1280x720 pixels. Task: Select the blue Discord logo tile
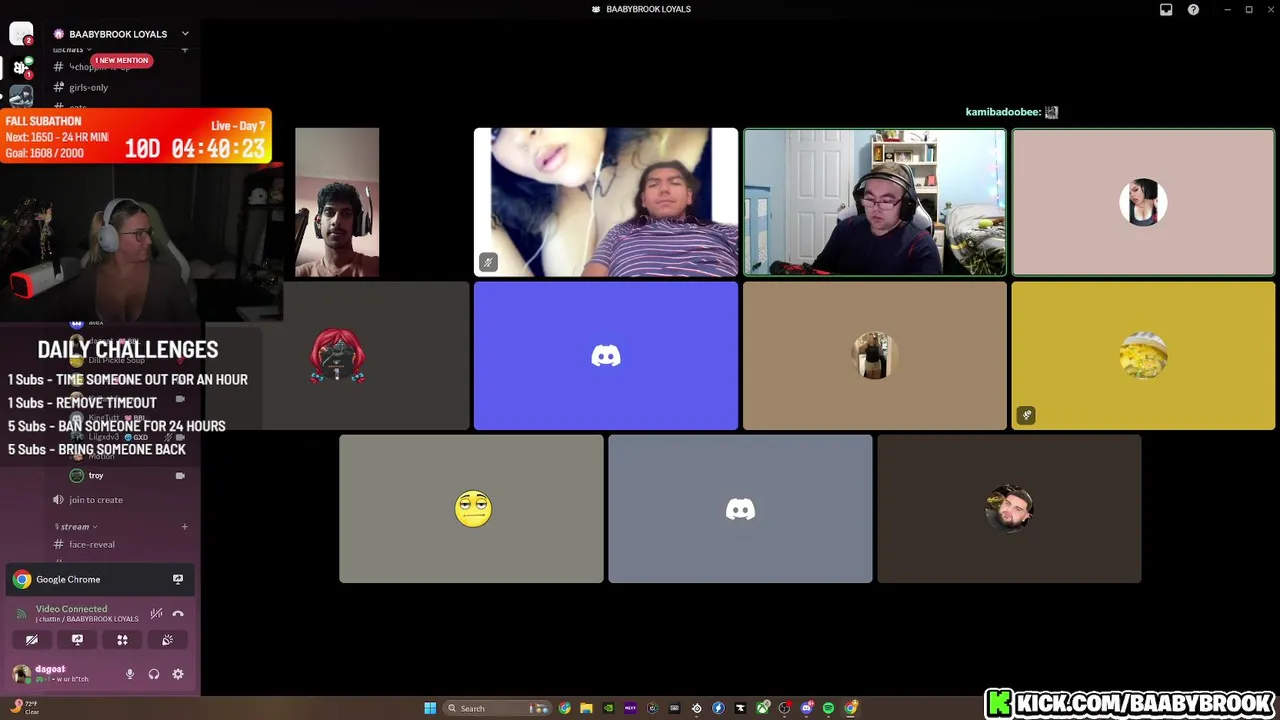606,355
